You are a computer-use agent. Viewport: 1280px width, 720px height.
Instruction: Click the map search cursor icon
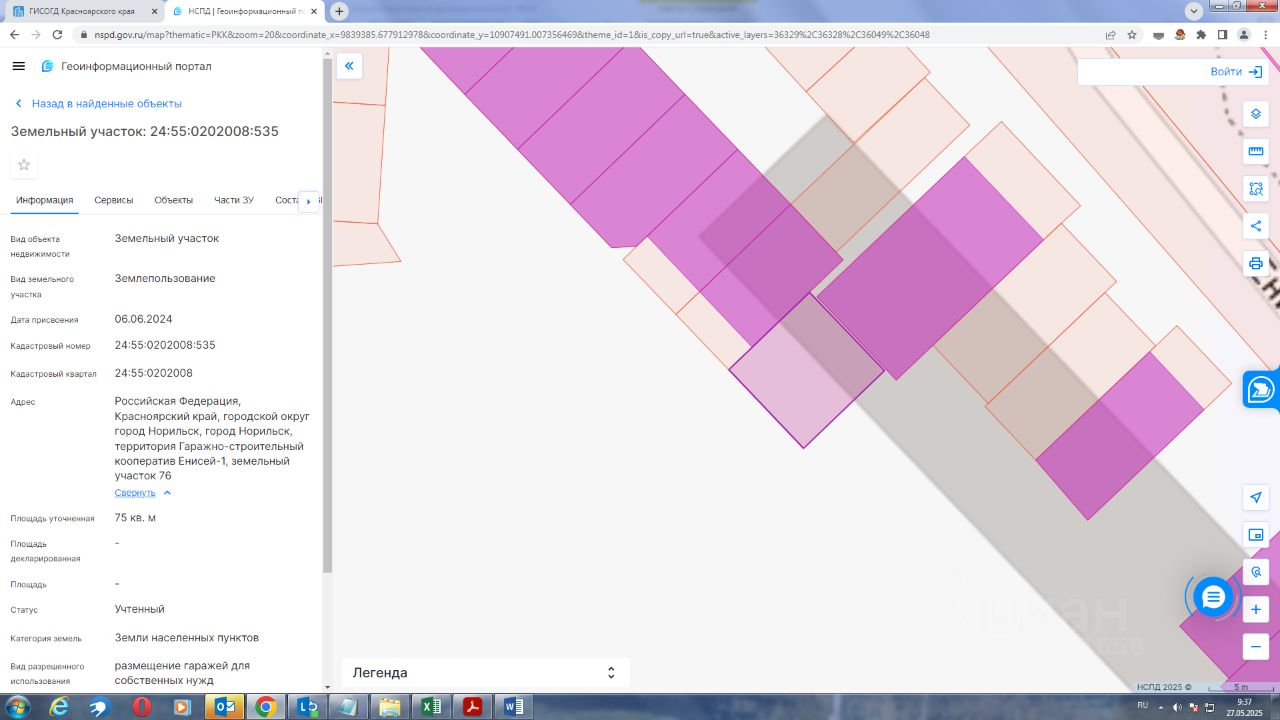click(x=1256, y=572)
